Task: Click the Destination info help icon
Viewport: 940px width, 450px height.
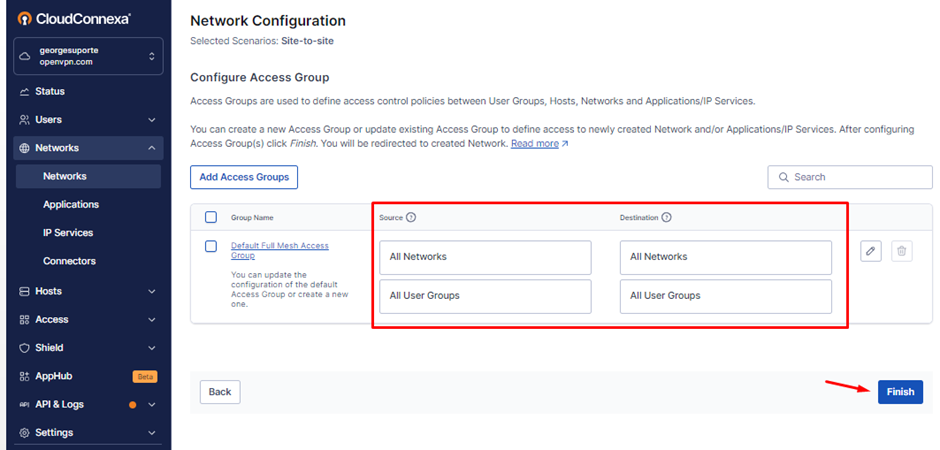Action: coord(667,217)
